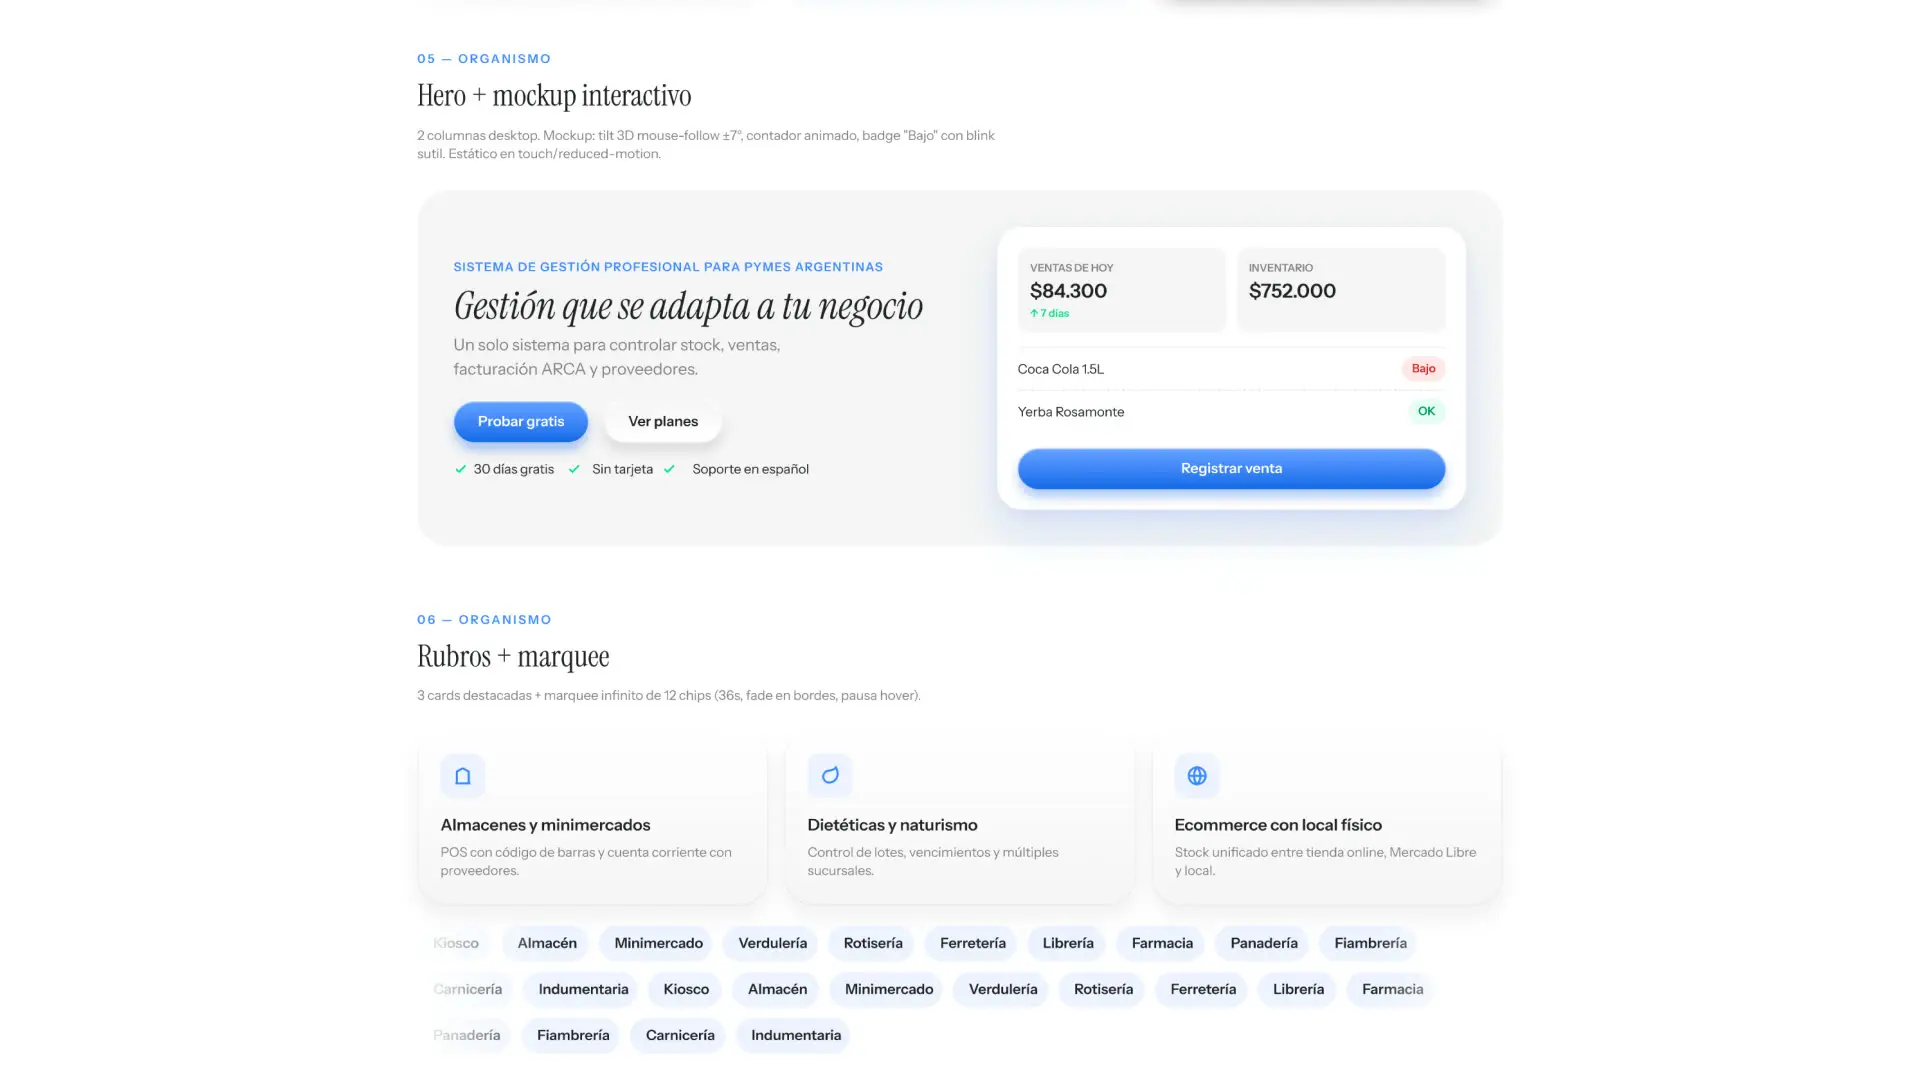Click the faded second-row Carnicería chip
This screenshot has width=1920, height=1080.
(467, 989)
